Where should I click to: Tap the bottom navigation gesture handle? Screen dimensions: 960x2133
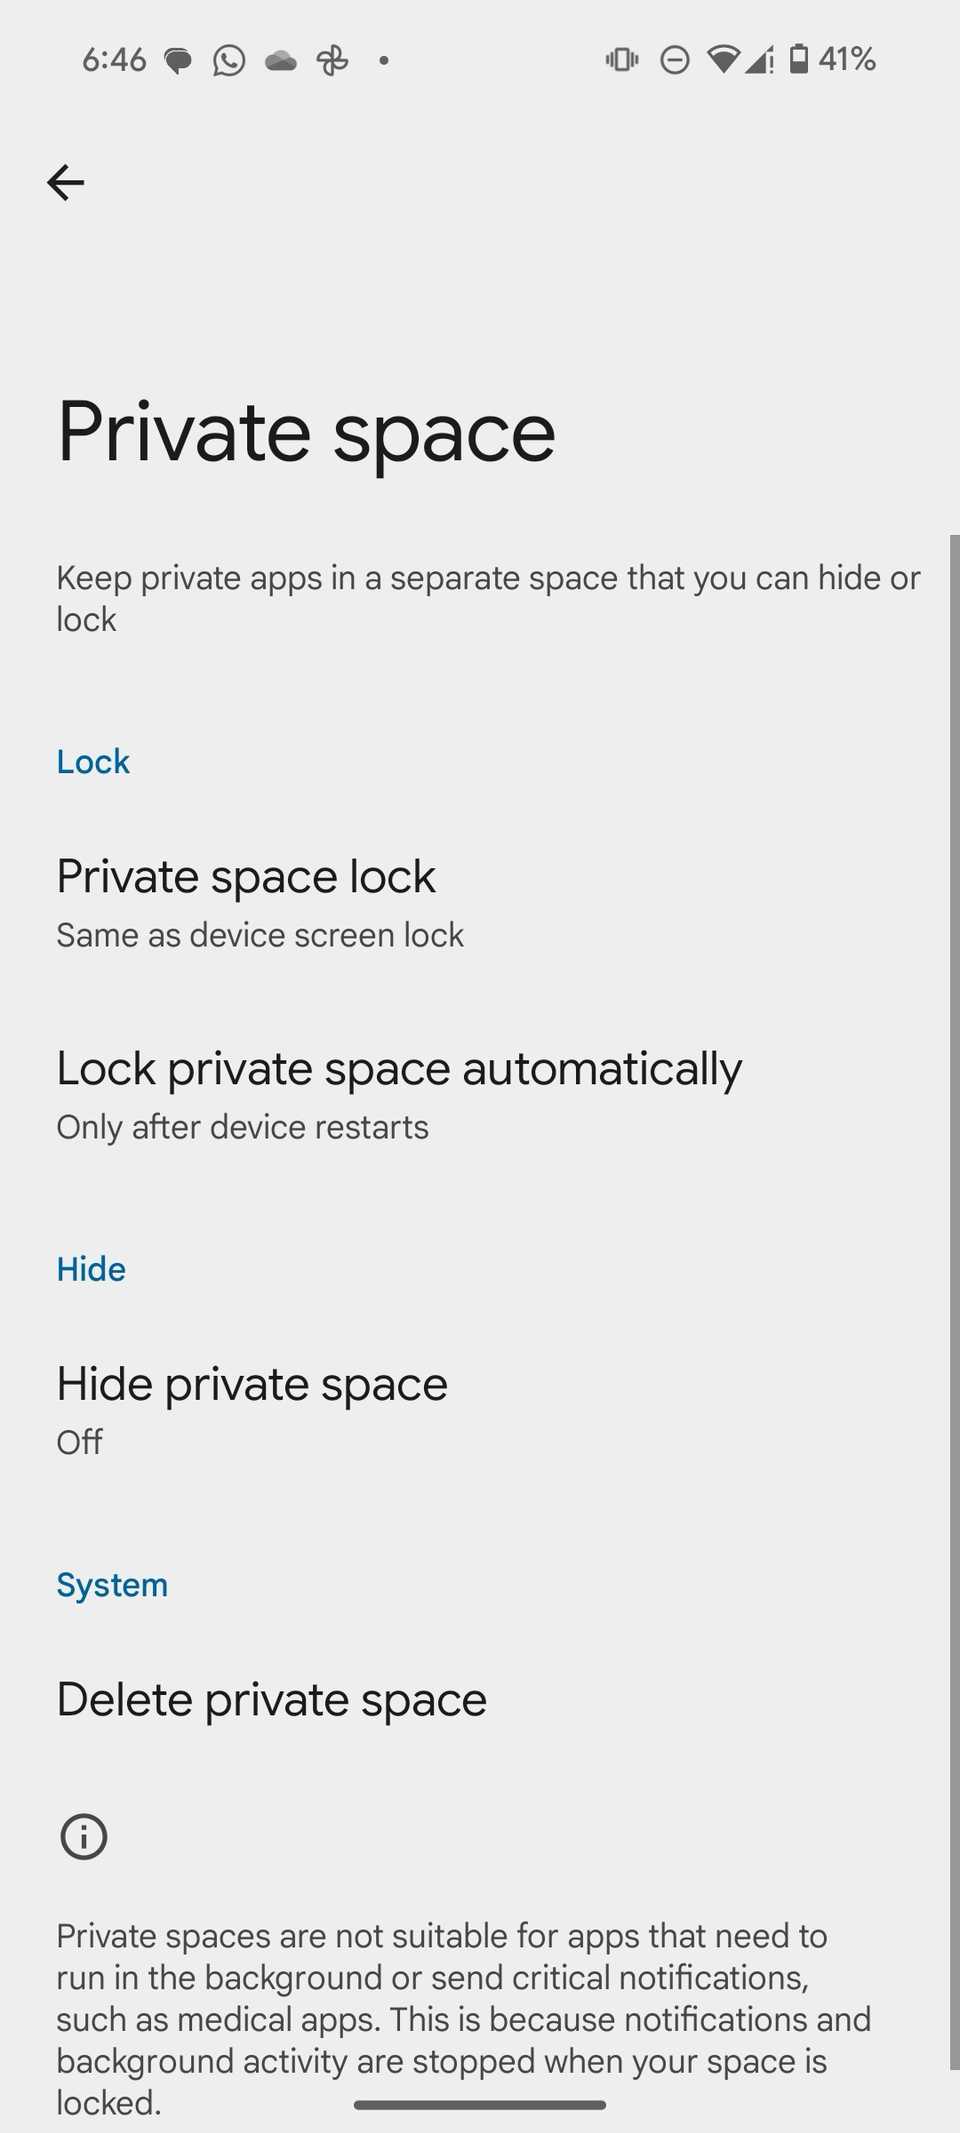tap(480, 2105)
